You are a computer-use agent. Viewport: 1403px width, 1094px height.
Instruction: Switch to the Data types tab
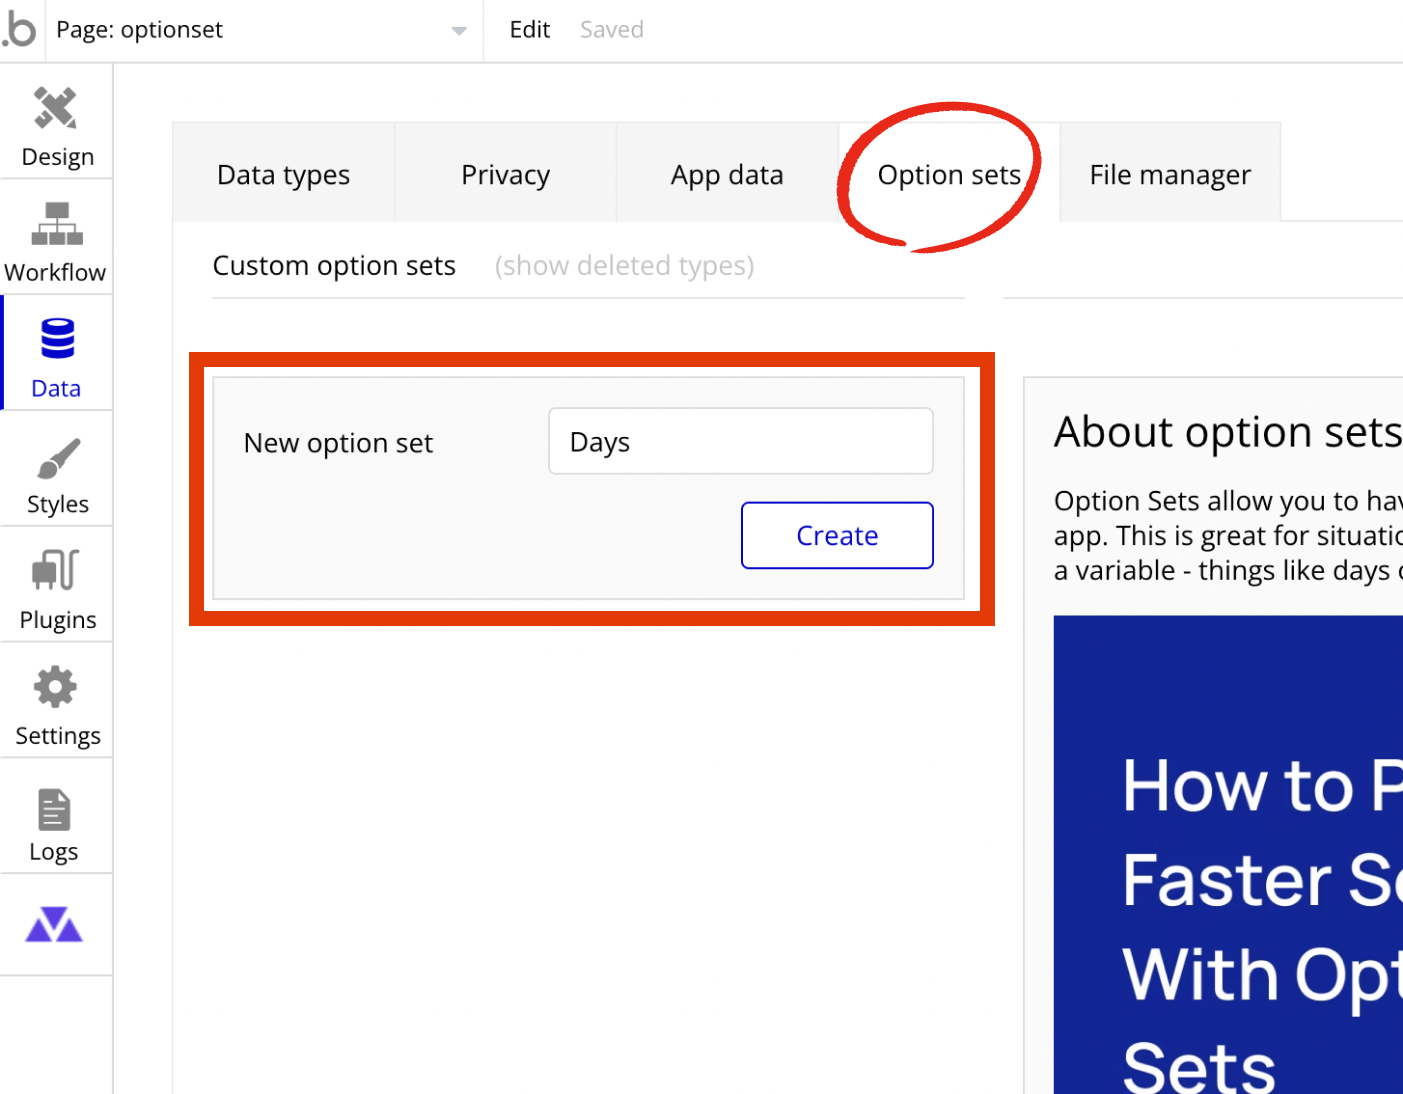[x=283, y=175]
